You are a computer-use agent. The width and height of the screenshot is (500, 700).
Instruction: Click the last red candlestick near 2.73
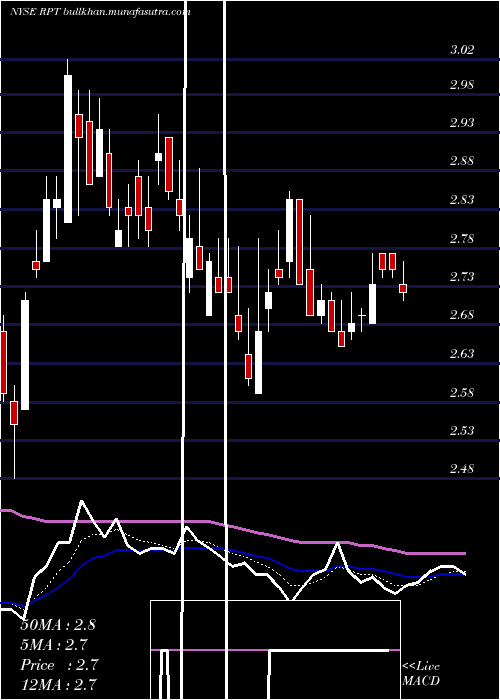click(403, 288)
